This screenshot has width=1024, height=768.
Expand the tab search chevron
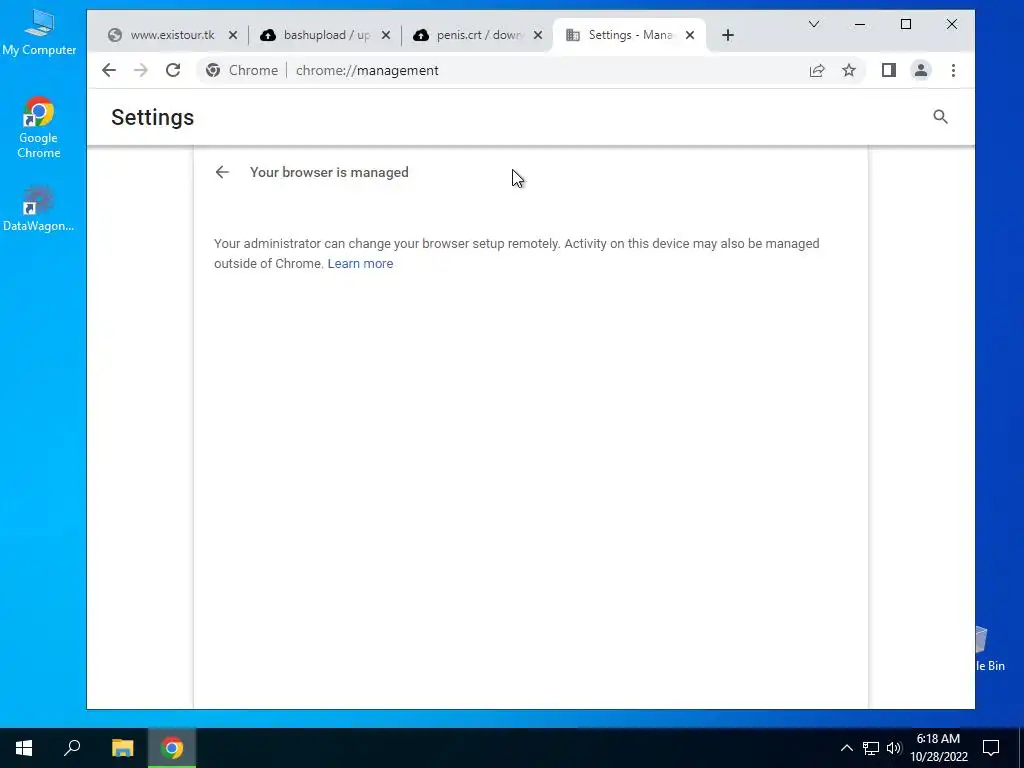tap(814, 24)
